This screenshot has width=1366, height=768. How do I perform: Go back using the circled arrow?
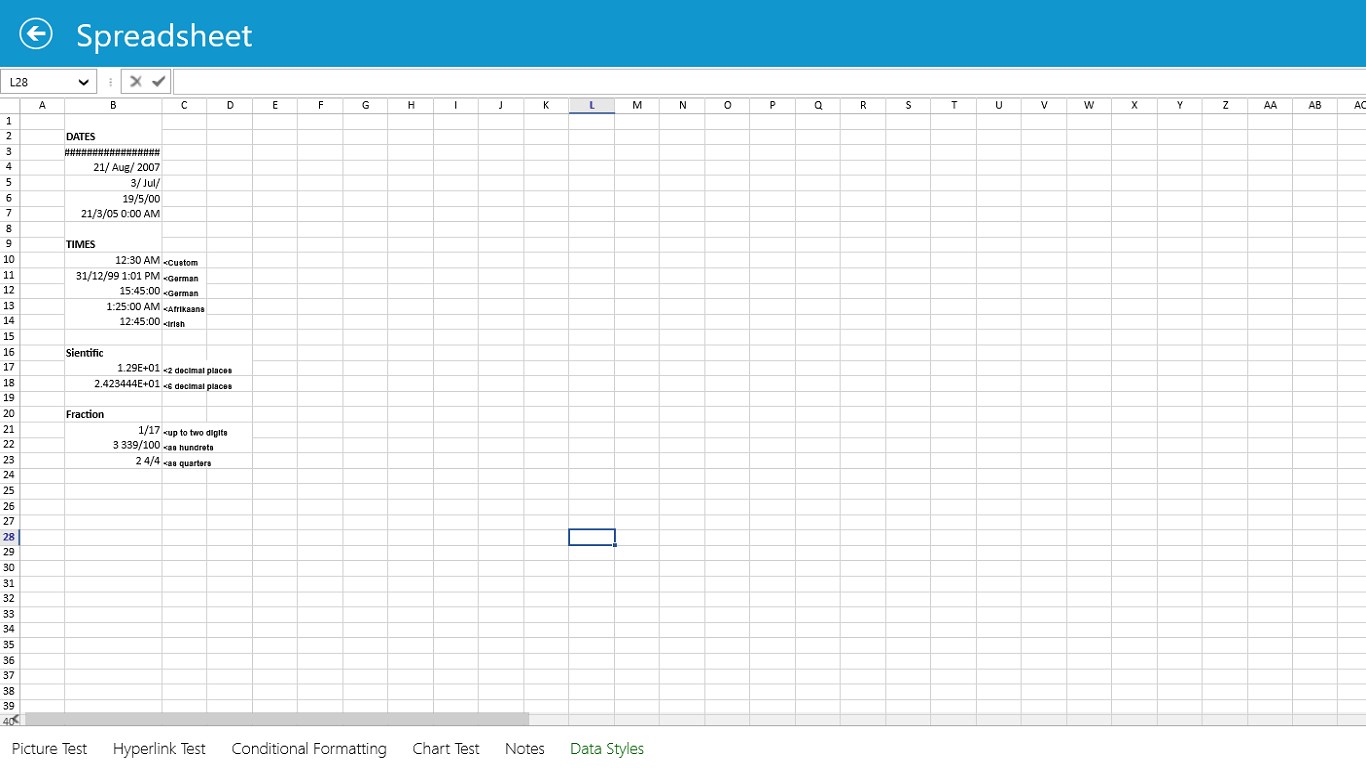point(36,34)
